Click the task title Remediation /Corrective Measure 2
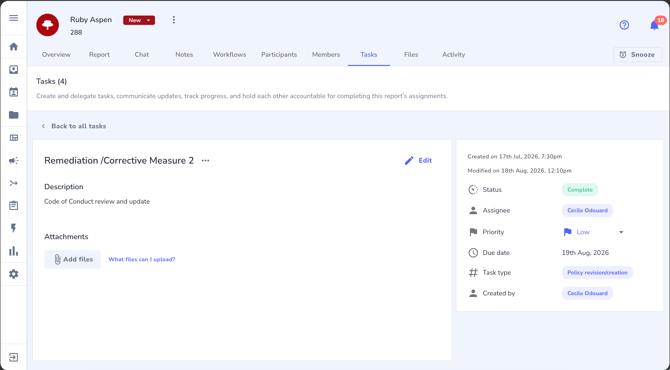 [119, 161]
